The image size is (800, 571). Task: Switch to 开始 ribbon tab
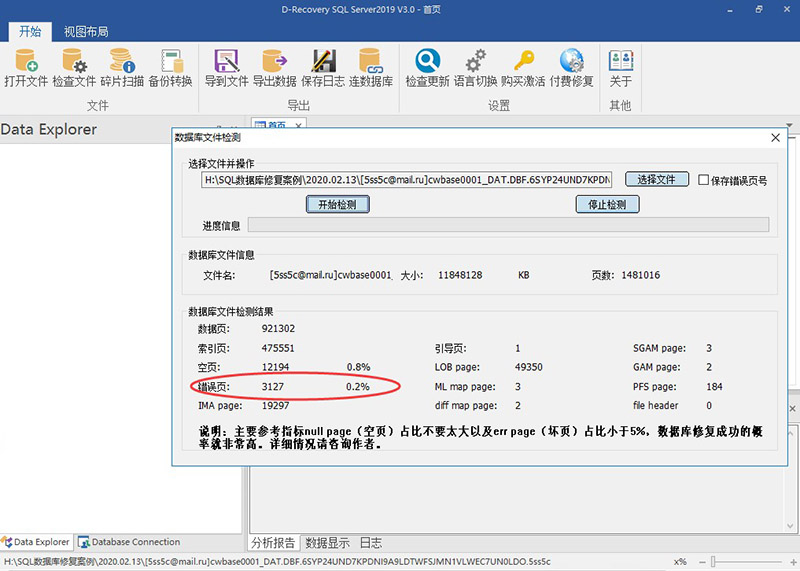(30, 32)
